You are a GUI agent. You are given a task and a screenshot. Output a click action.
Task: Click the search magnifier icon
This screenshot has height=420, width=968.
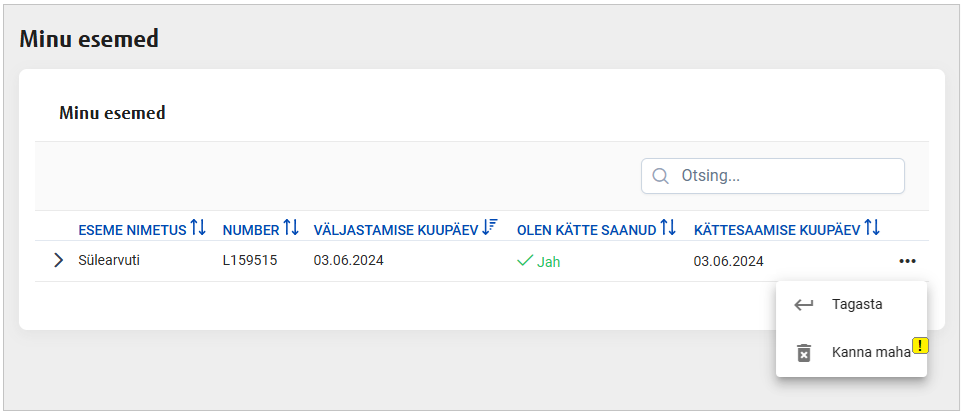click(x=660, y=176)
